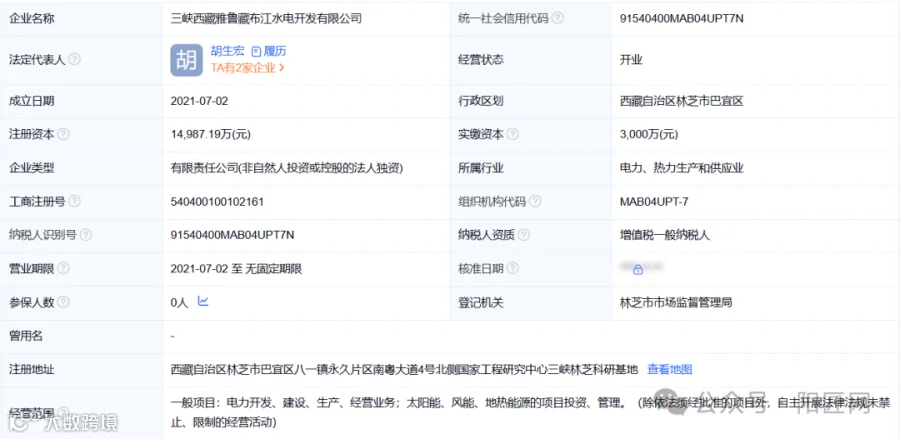Select 林芝市市场监督管理局 value

point(676,302)
